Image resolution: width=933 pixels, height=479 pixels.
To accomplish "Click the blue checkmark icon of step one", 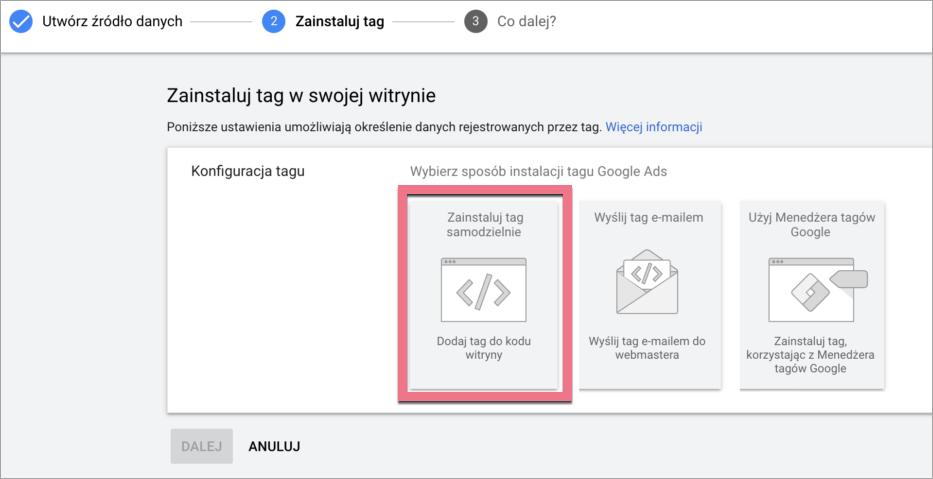I will tap(21, 21).
